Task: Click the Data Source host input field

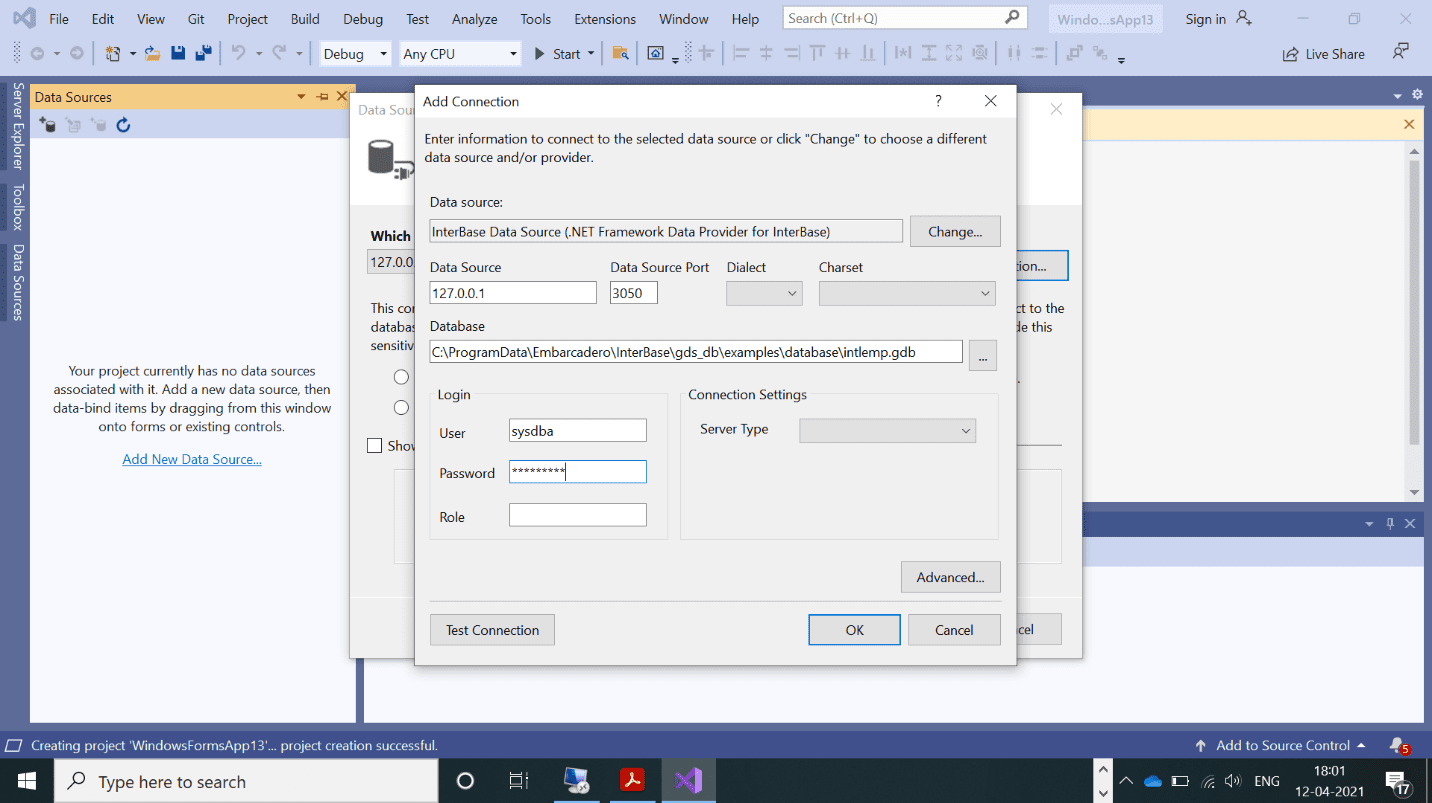Action: tap(513, 293)
